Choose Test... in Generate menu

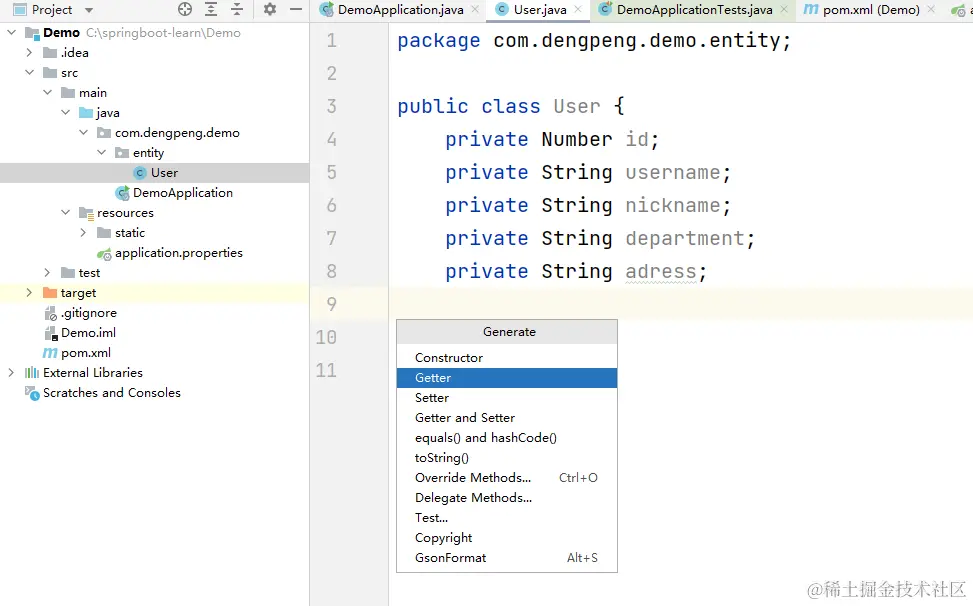click(x=507, y=517)
